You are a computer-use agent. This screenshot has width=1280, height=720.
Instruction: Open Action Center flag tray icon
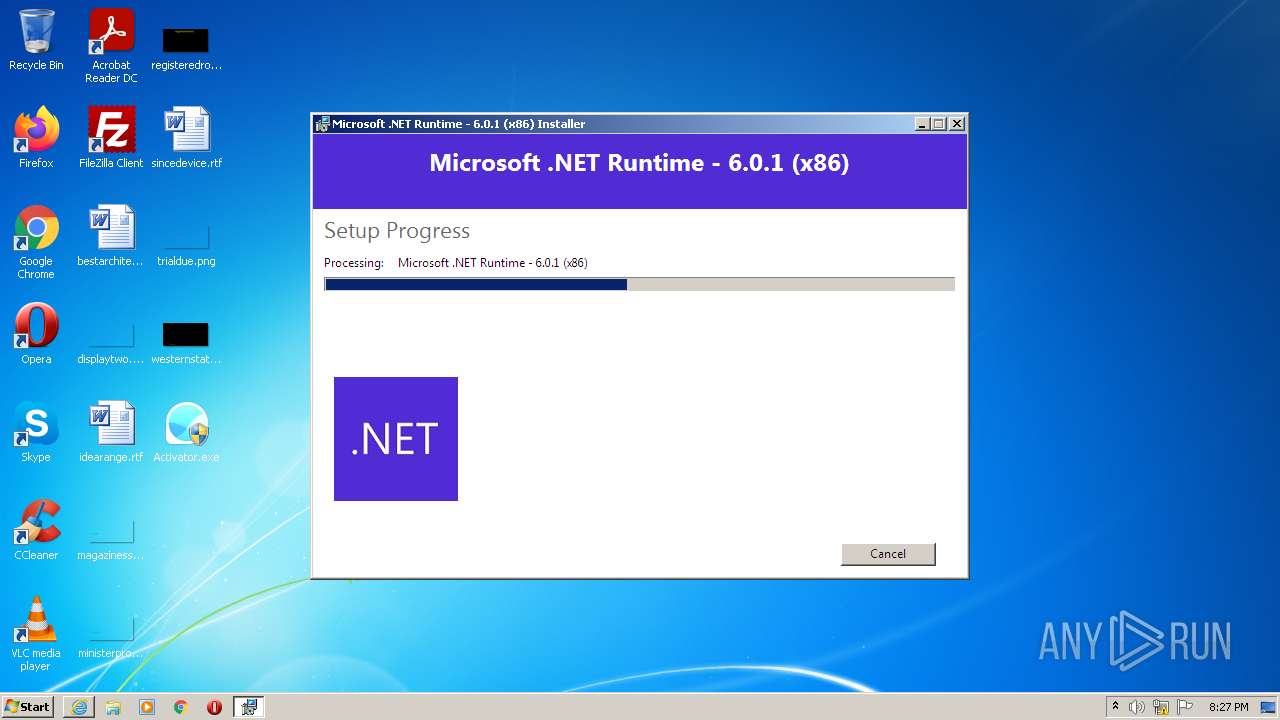tap(1185, 707)
